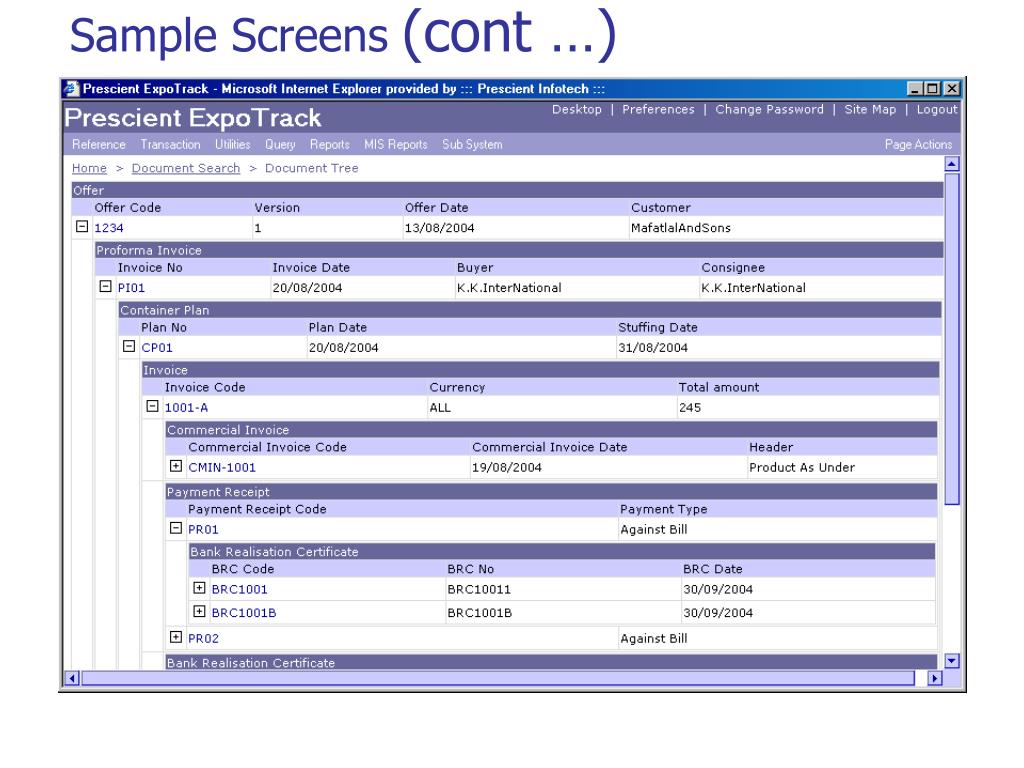The height and width of the screenshot is (768, 1024).
Task: Click the Prescient ExpoTrack header logo text
Action: click(x=193, y=118)
